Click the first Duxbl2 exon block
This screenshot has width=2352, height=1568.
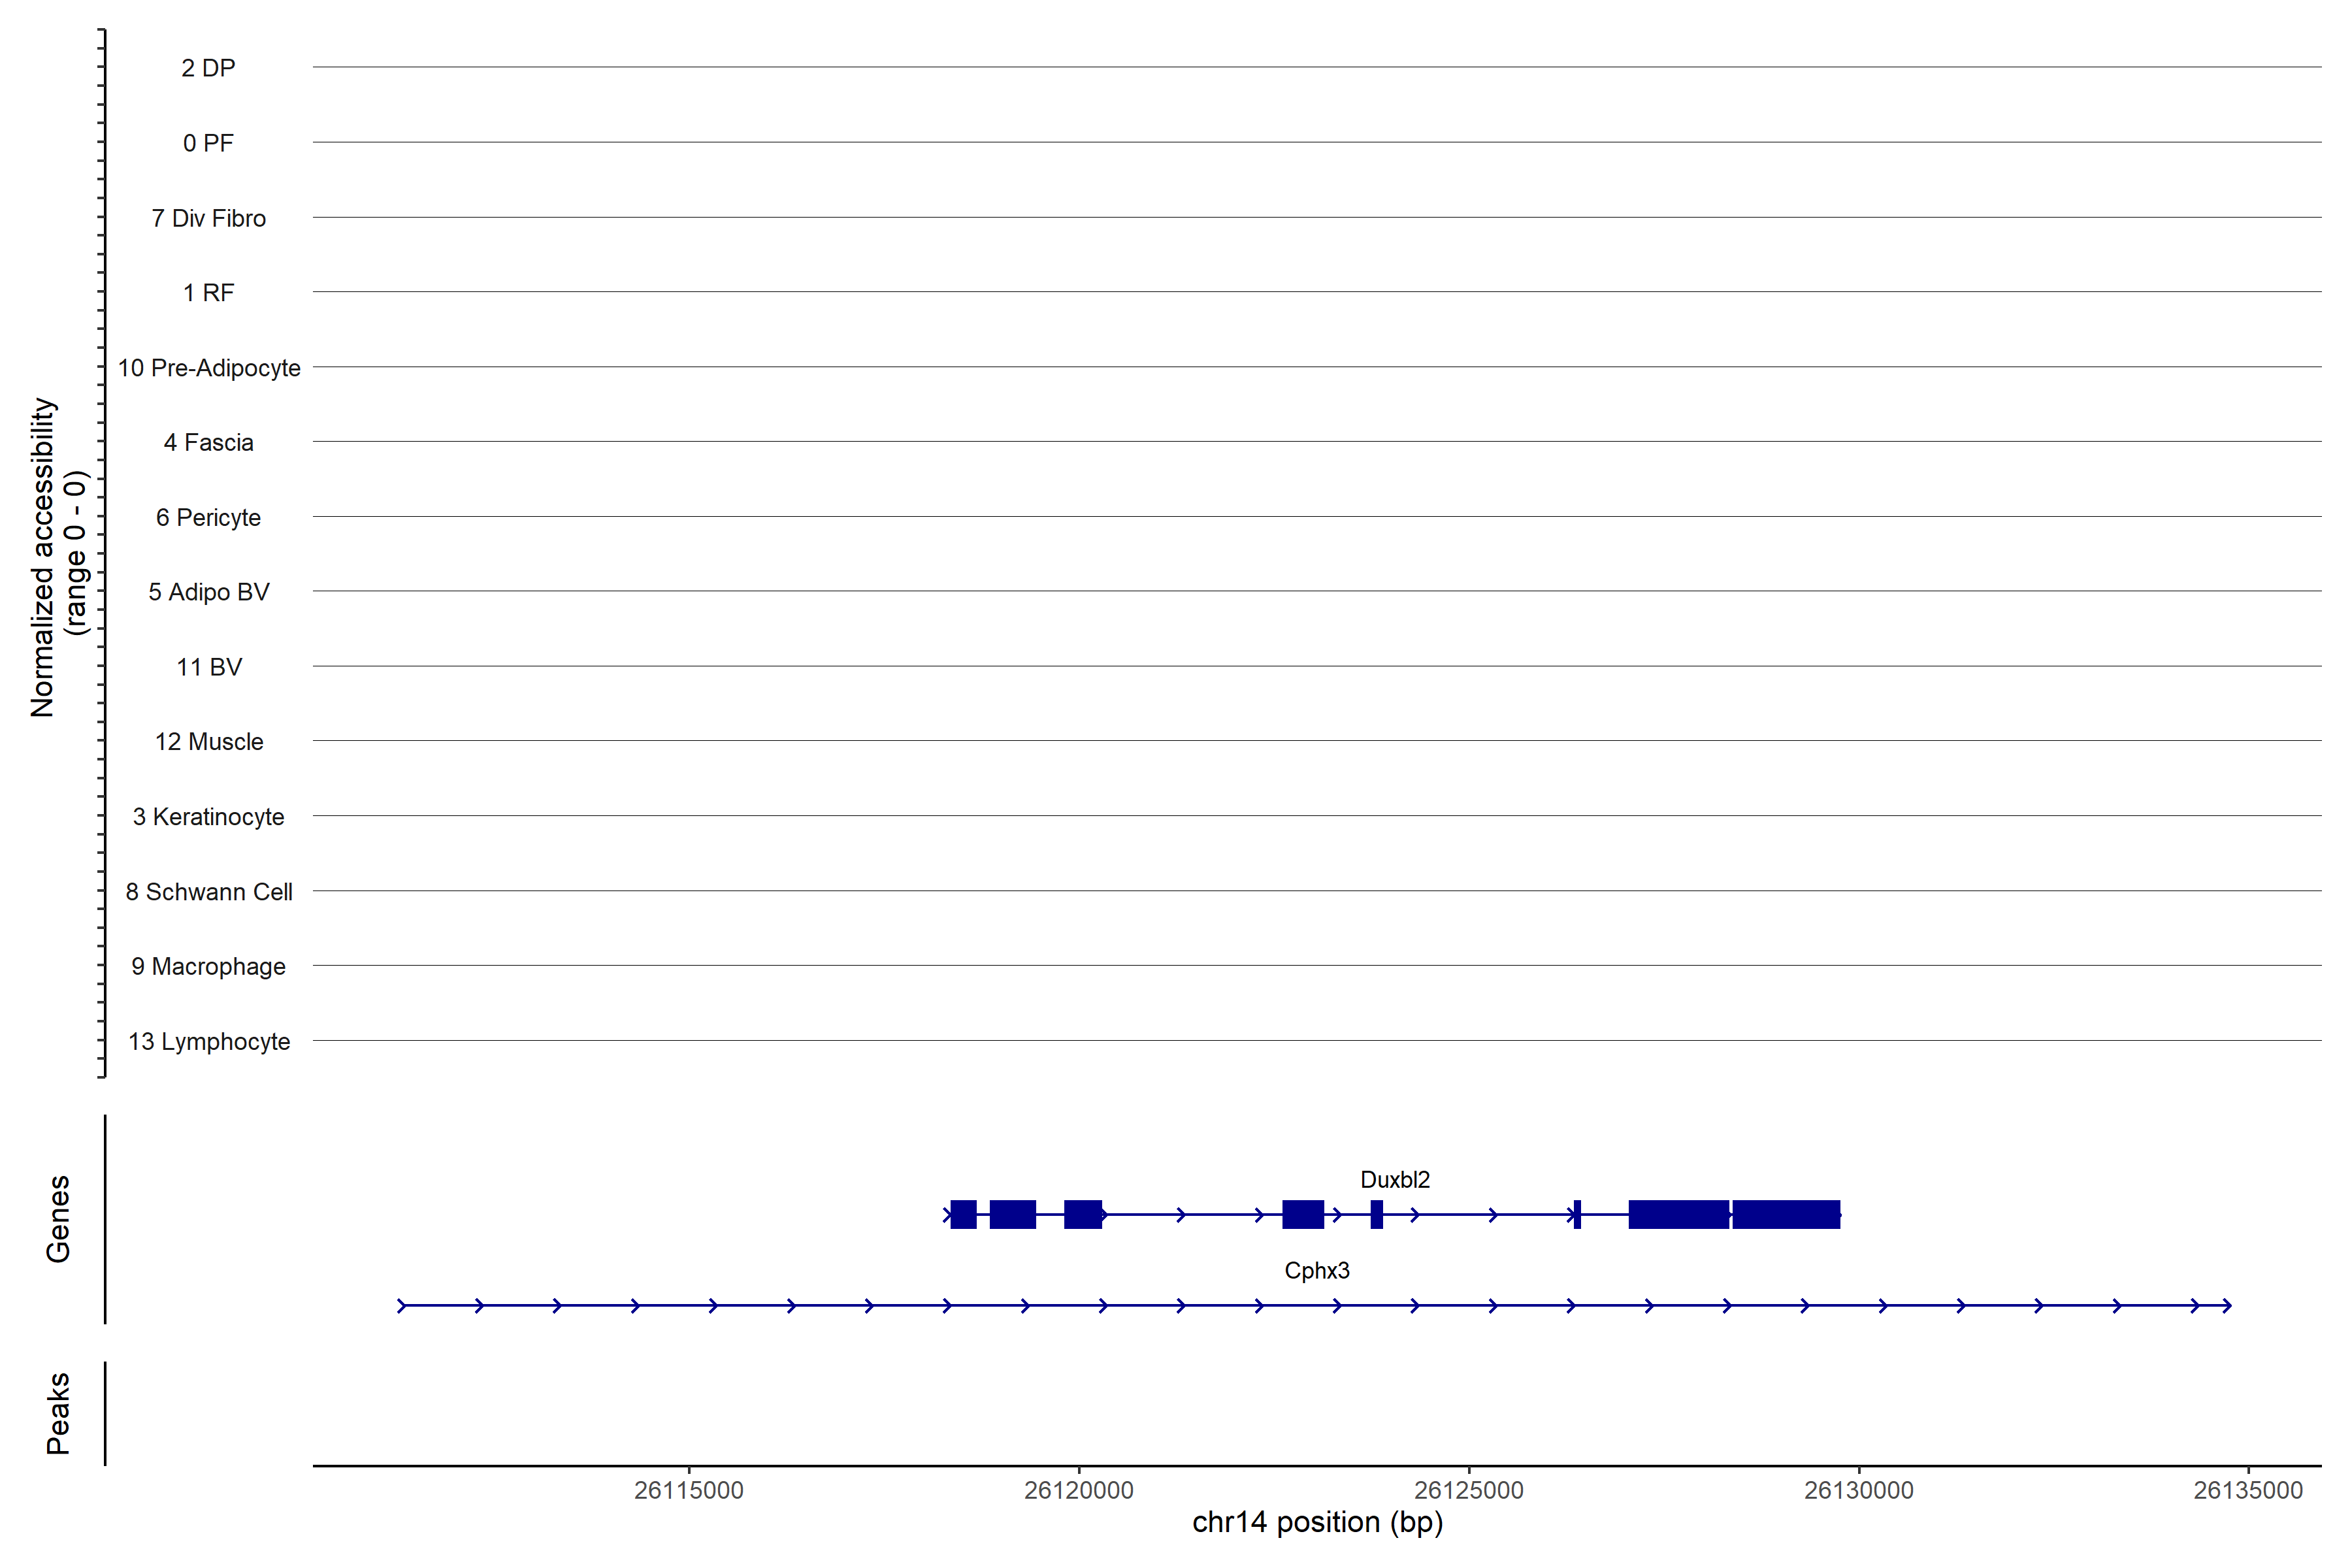963,1215
